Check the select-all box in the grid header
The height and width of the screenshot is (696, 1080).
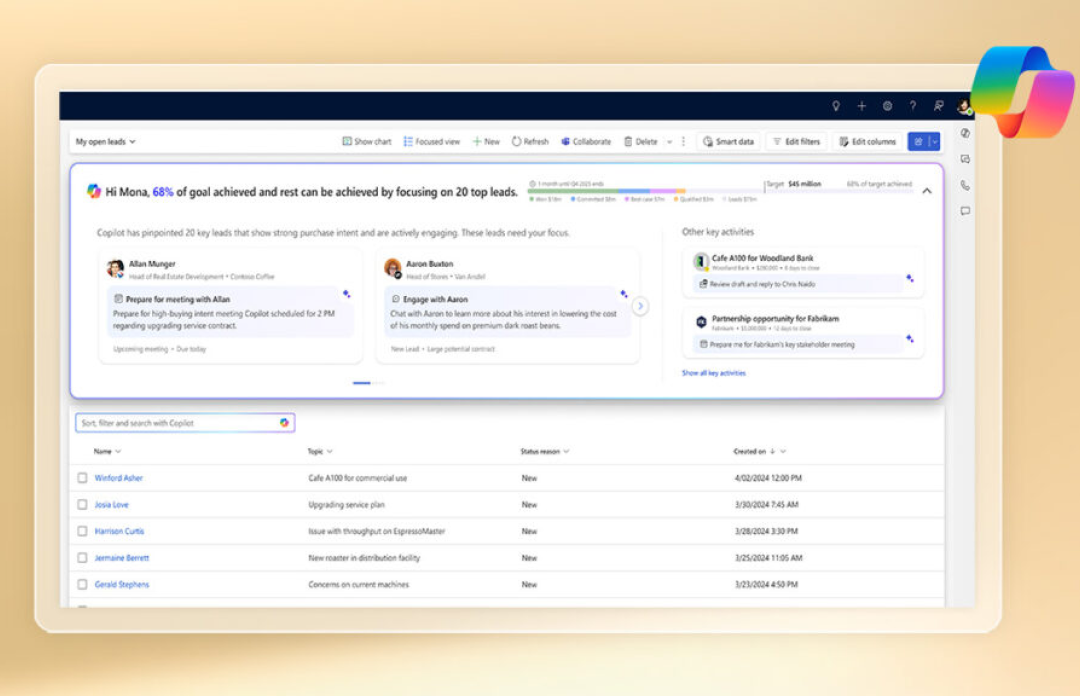pyautogui.click(x=83, y=451)
